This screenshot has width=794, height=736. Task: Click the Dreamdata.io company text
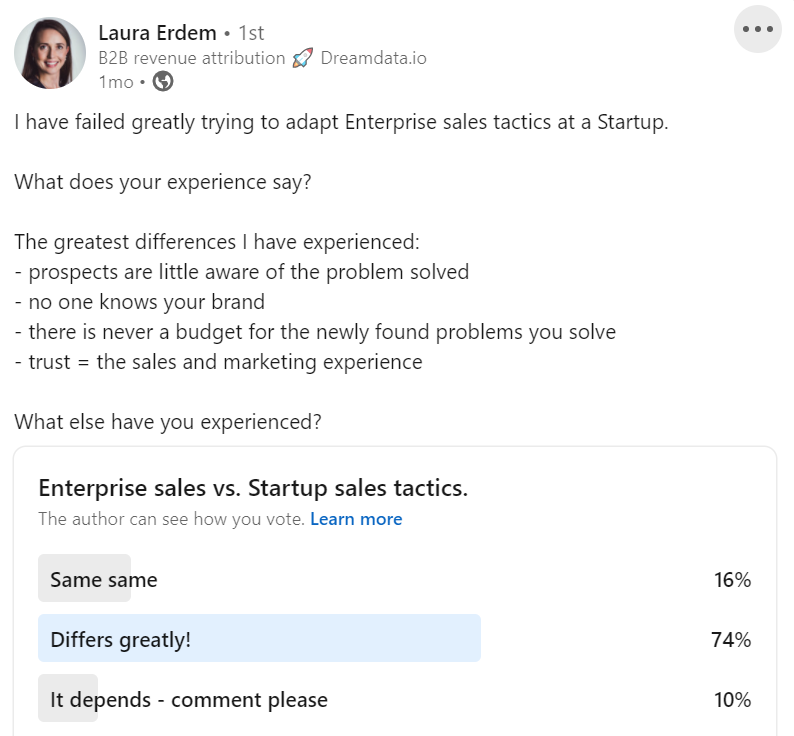click(373, 58)
